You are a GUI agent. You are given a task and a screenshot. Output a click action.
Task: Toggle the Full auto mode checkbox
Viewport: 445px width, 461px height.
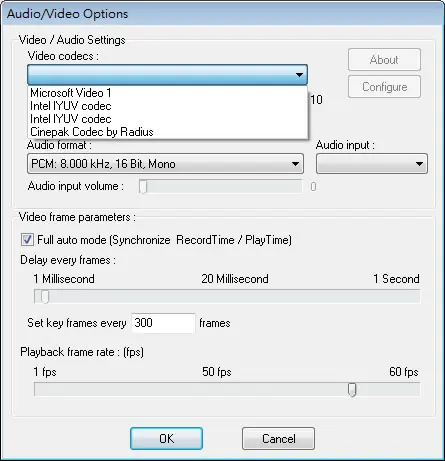(x=27, y=240)
